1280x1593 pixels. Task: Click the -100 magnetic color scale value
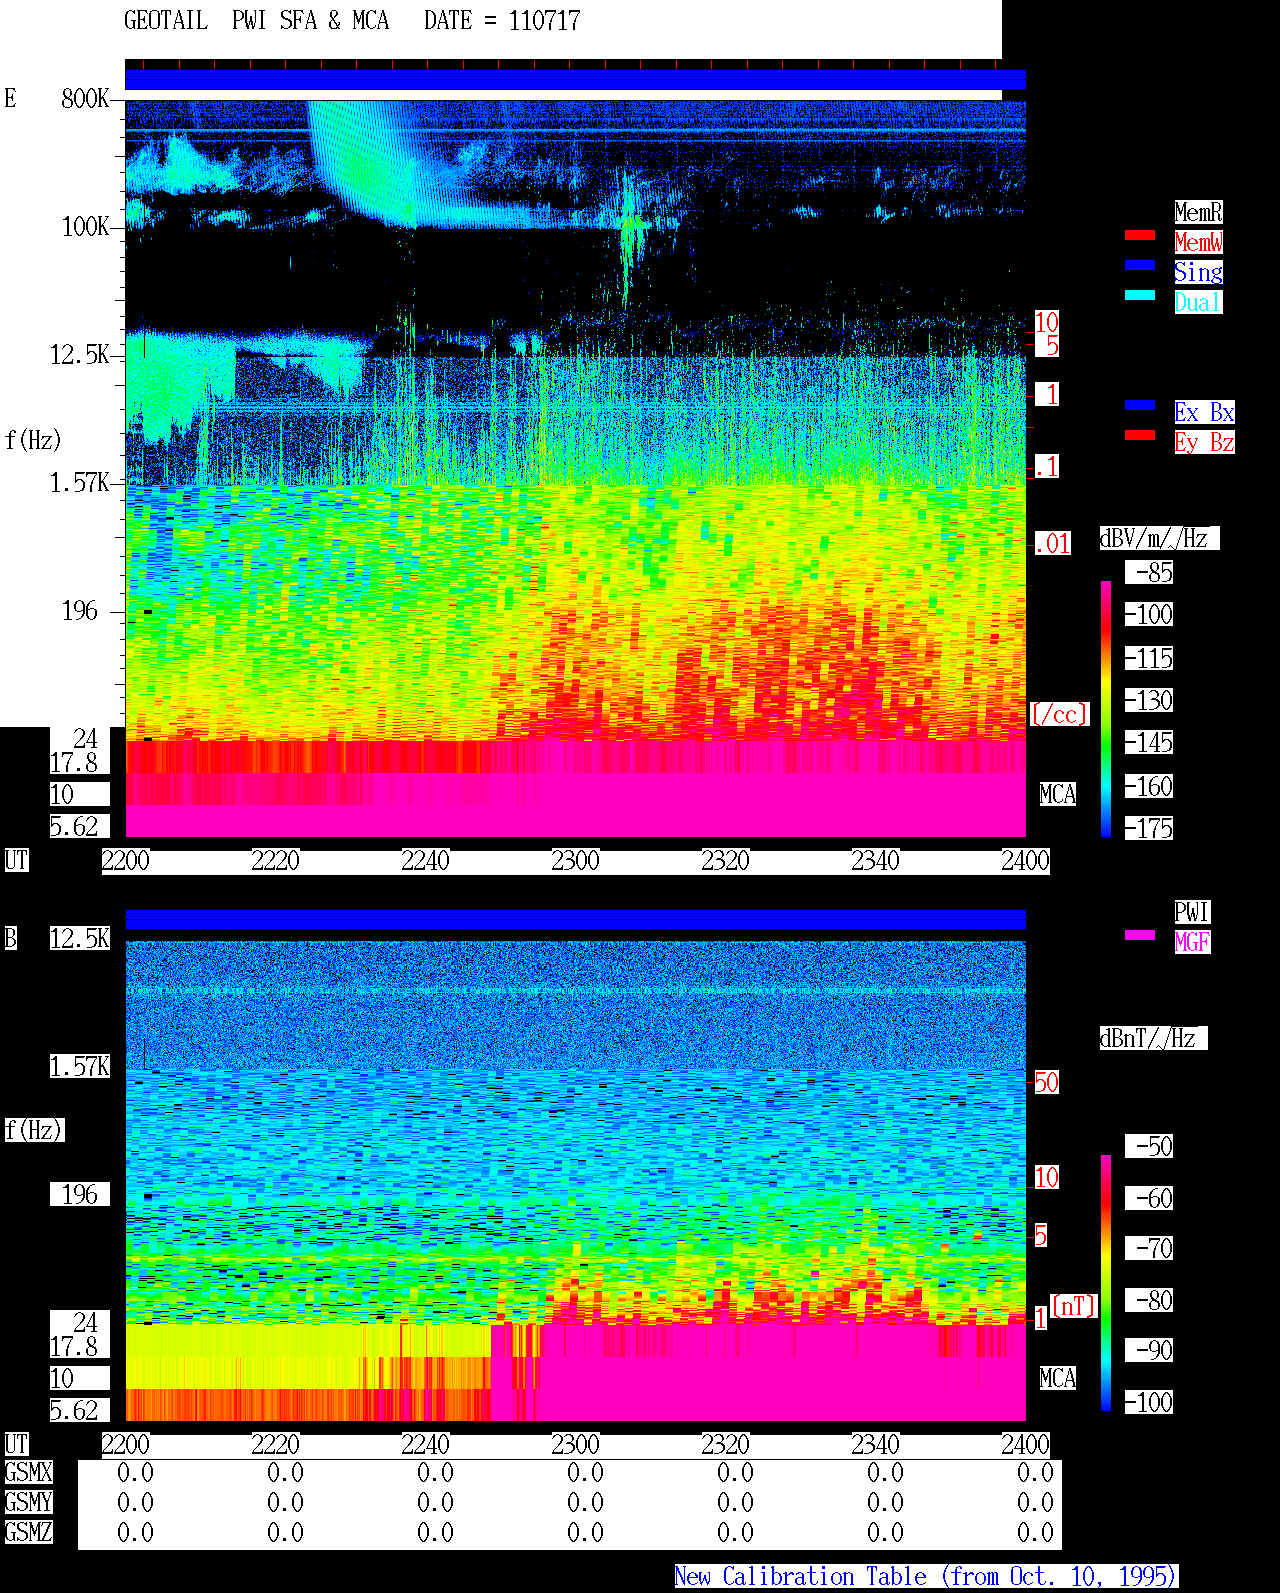click(x=1149, y=1402)
